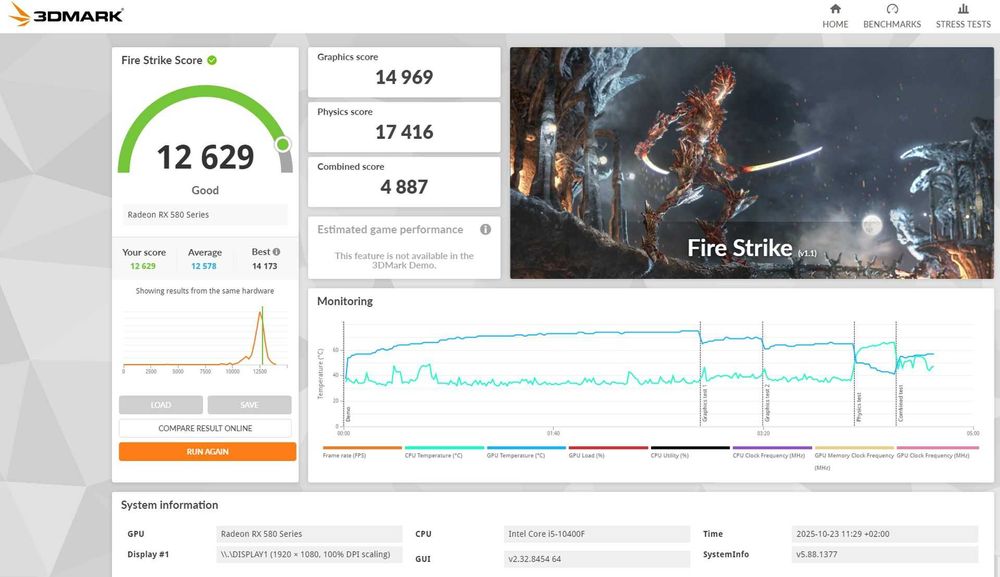This screenshot has height=577, width=1000.
Task: Click Physics test marker in chart
Action: click(x=859, y=407)
